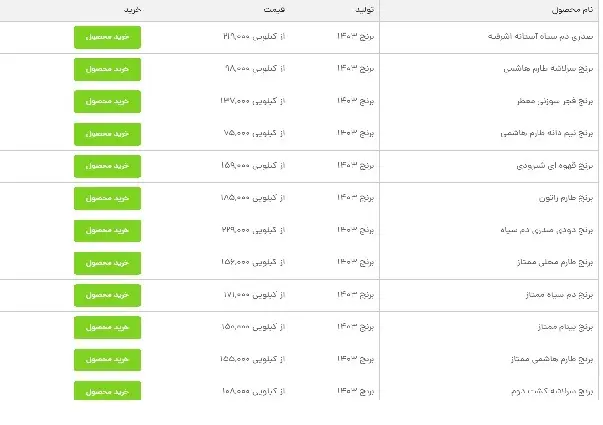The height and width of the screenshot is (425, 603).
Task: Click the خرید column header
Action: click(x=132, y=9)
